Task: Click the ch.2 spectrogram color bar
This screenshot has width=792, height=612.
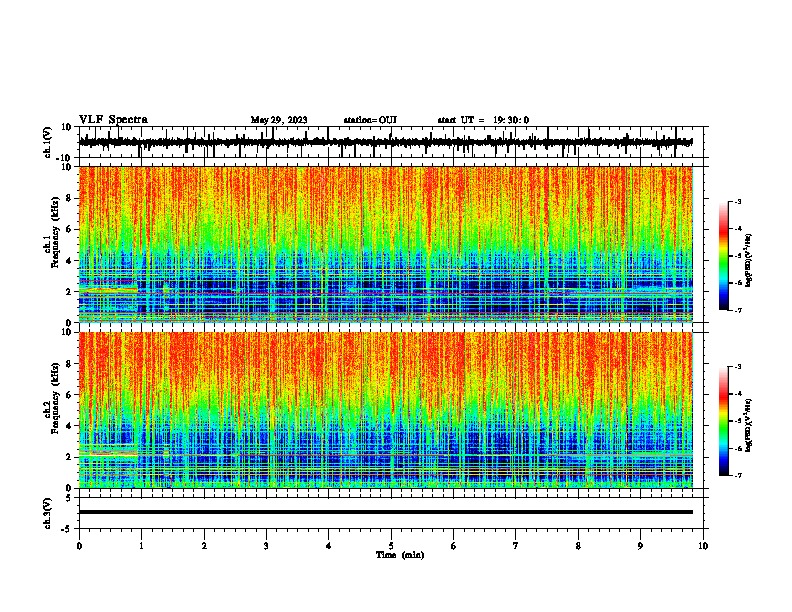Action: [x=724, y=421]
